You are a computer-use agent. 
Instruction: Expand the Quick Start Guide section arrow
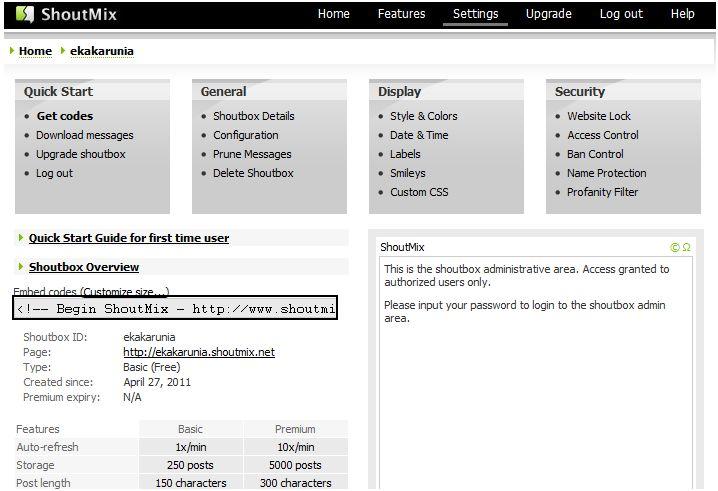click(21, 238)
